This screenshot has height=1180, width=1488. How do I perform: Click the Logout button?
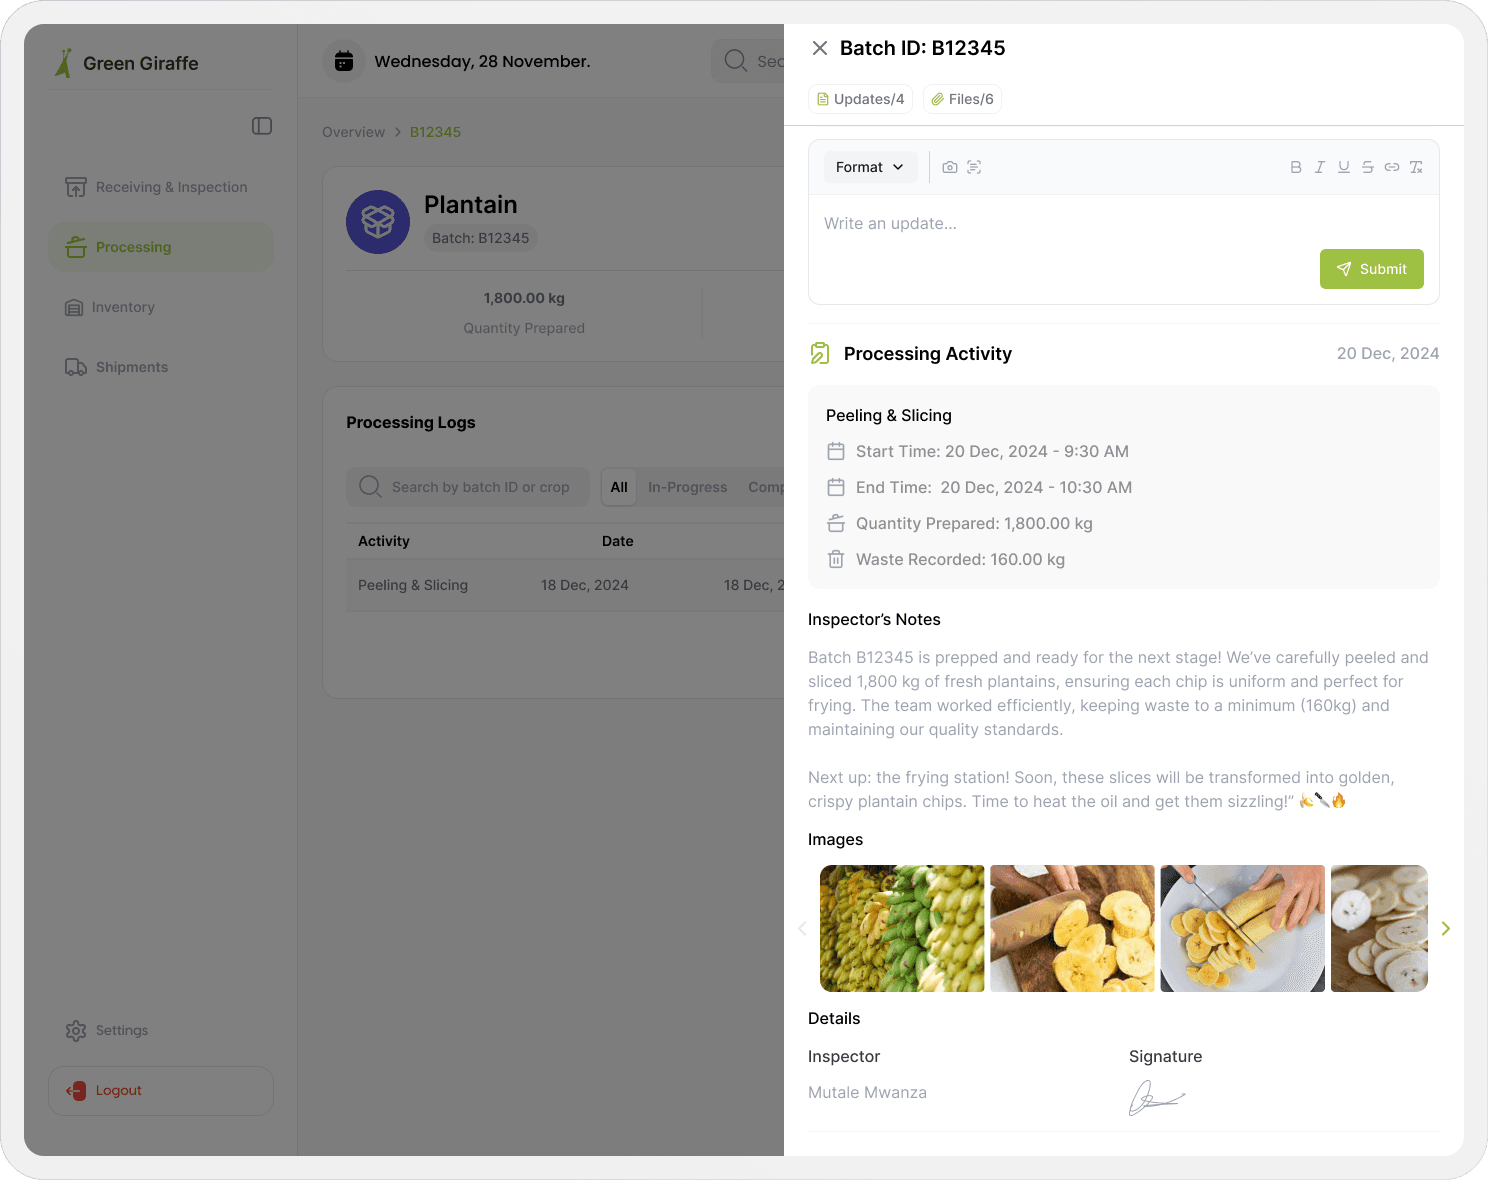pyautogui.click(x=161, y=1091)
